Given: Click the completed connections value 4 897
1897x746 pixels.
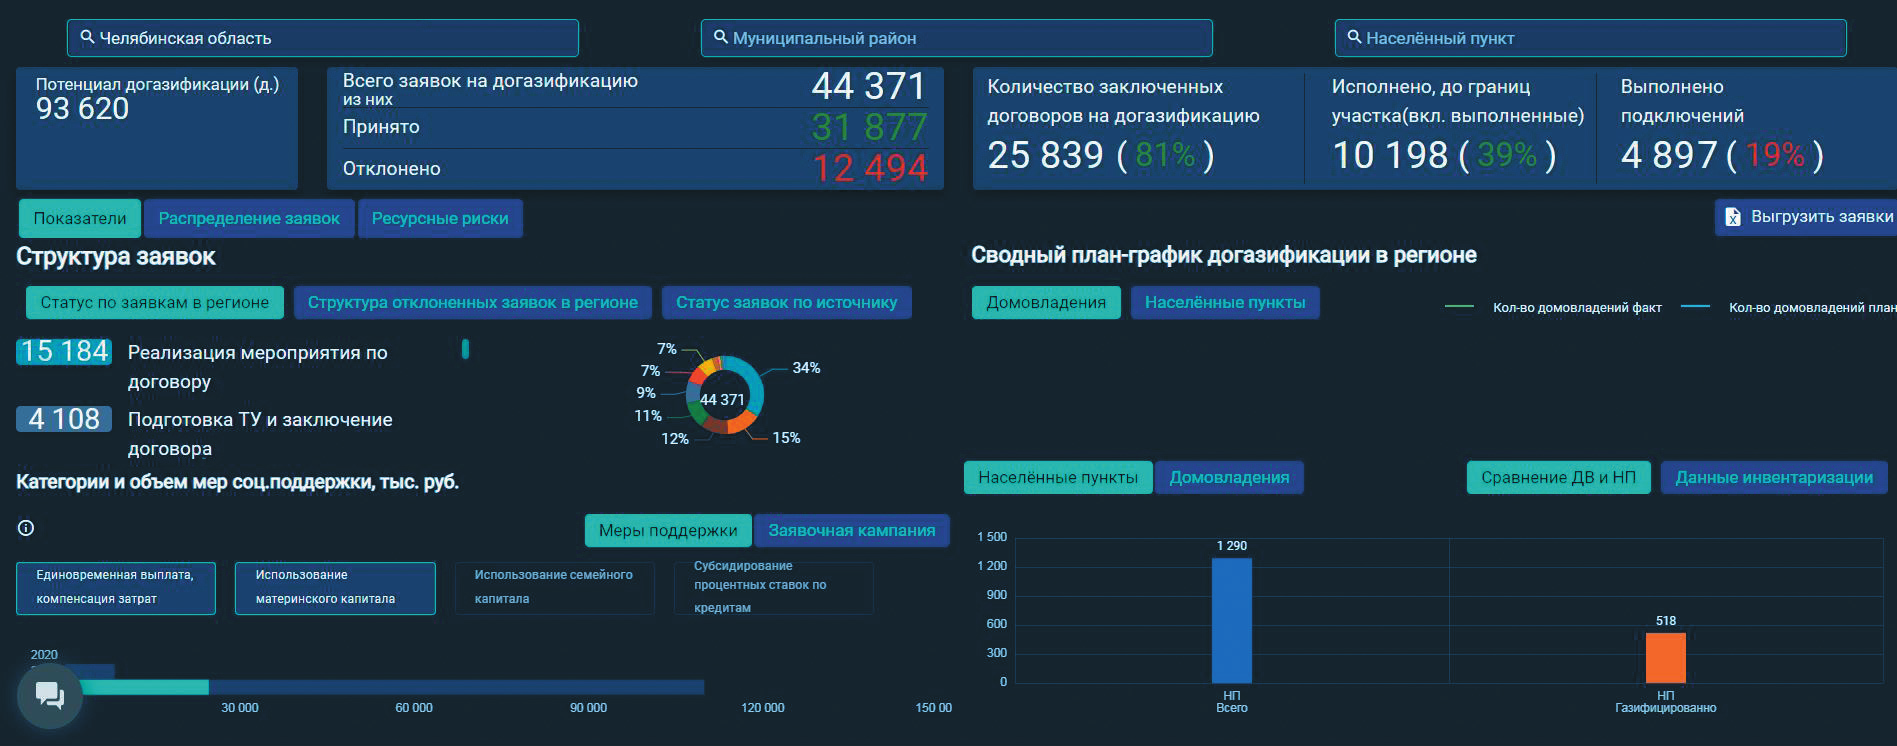Looking at the screenshot, I should (x=1669, y=155).
